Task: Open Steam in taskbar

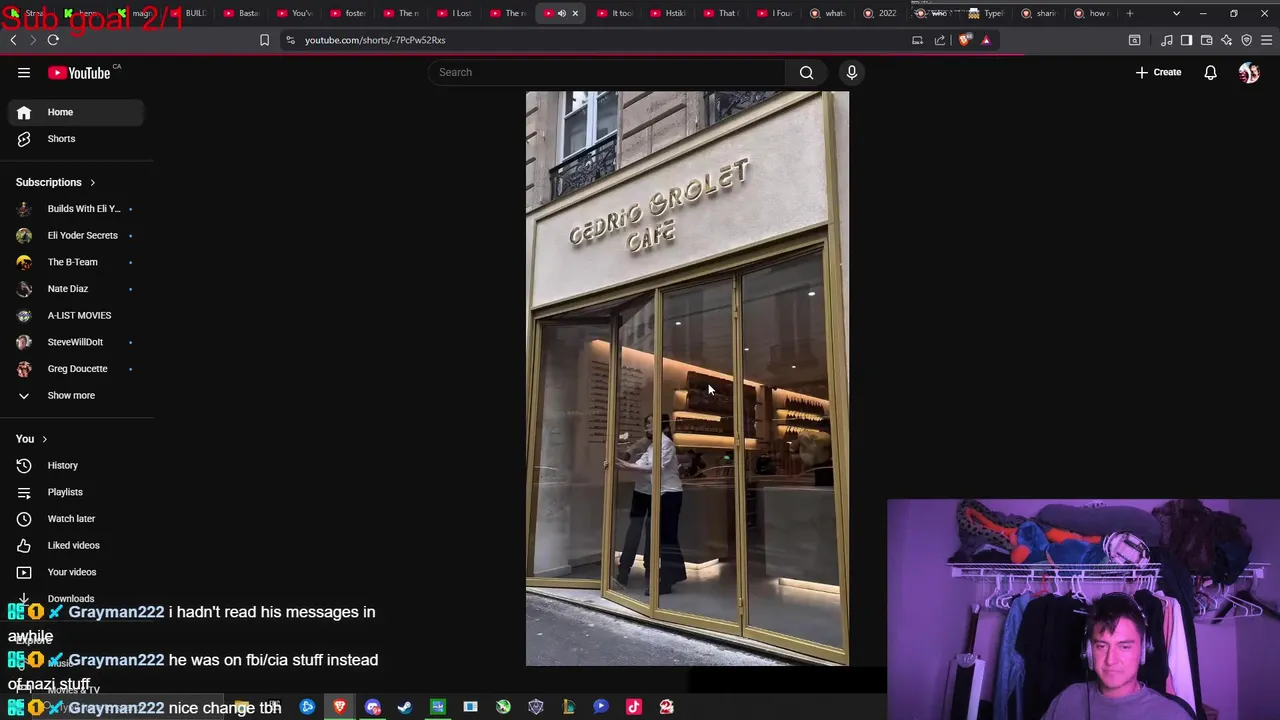Action: click(405, 707)
